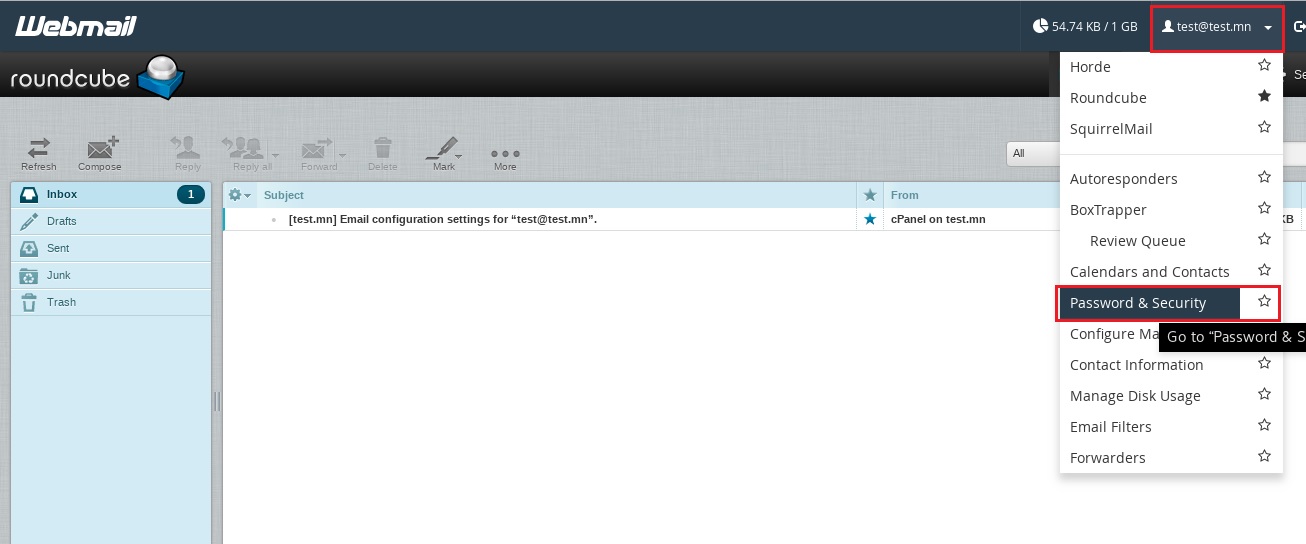Open the Trash folder

click(111, 303)
